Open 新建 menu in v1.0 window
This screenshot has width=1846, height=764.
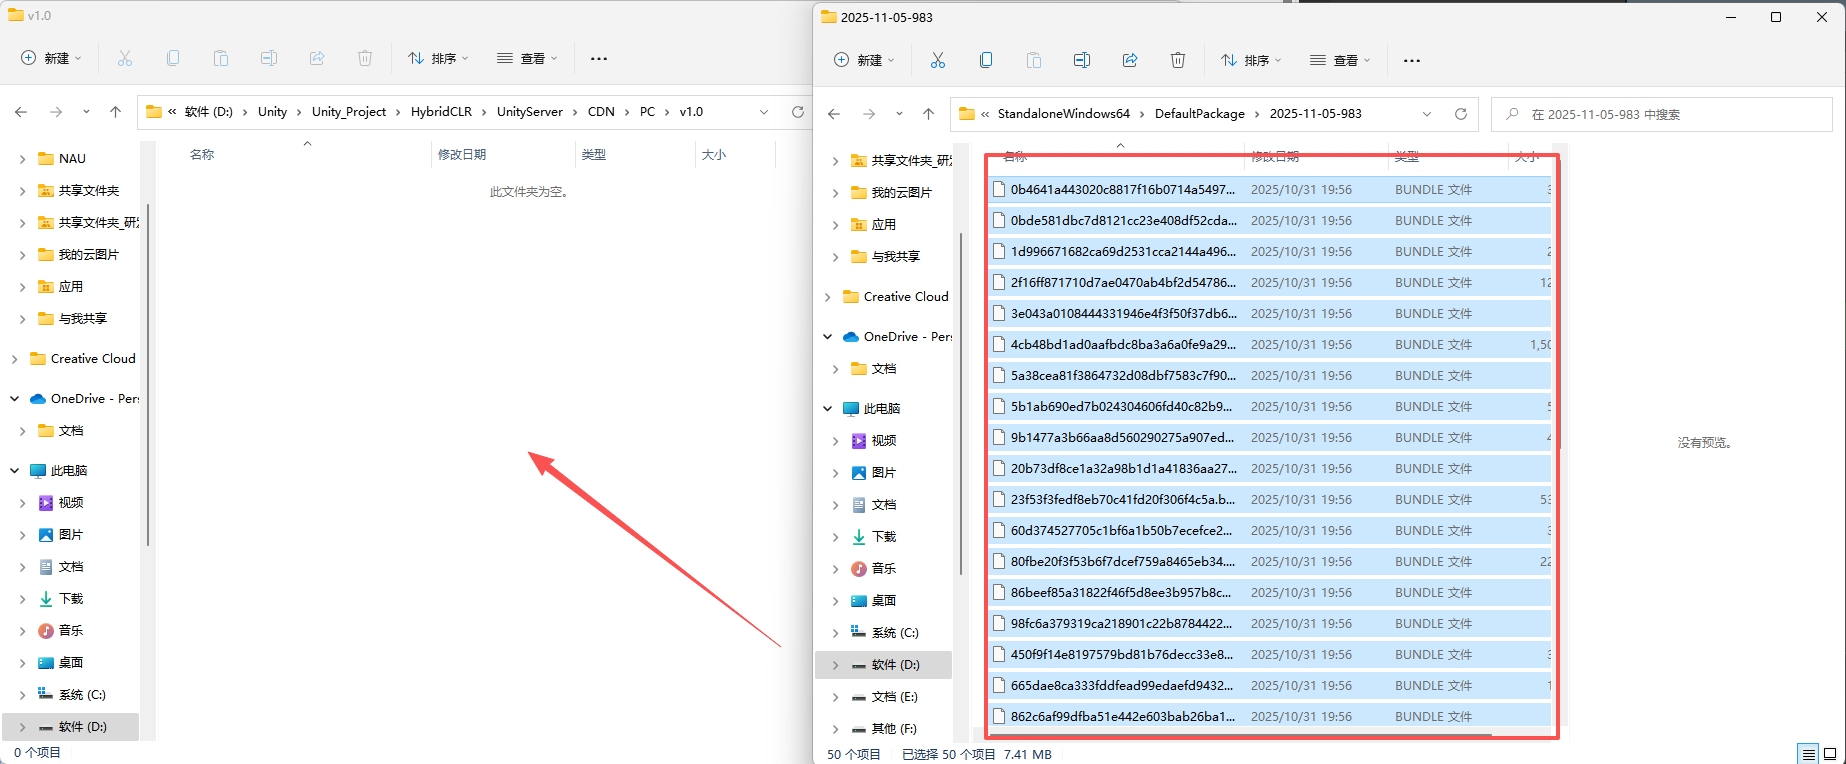coord(51,58)
